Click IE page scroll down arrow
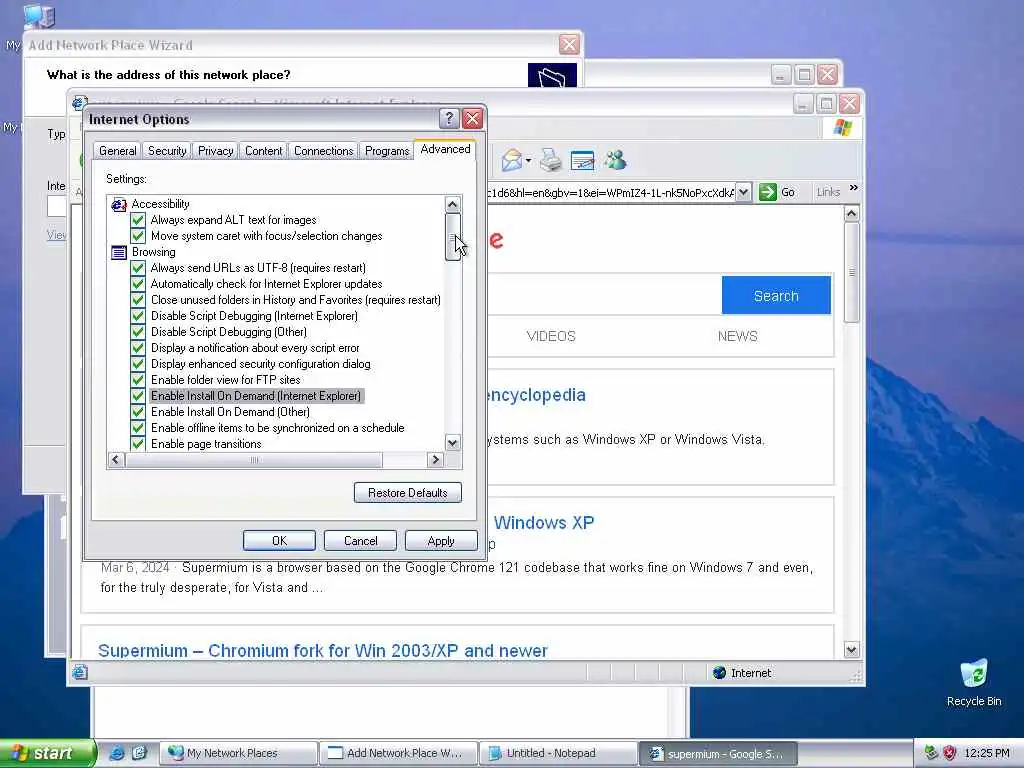 (x=851, y=650)
